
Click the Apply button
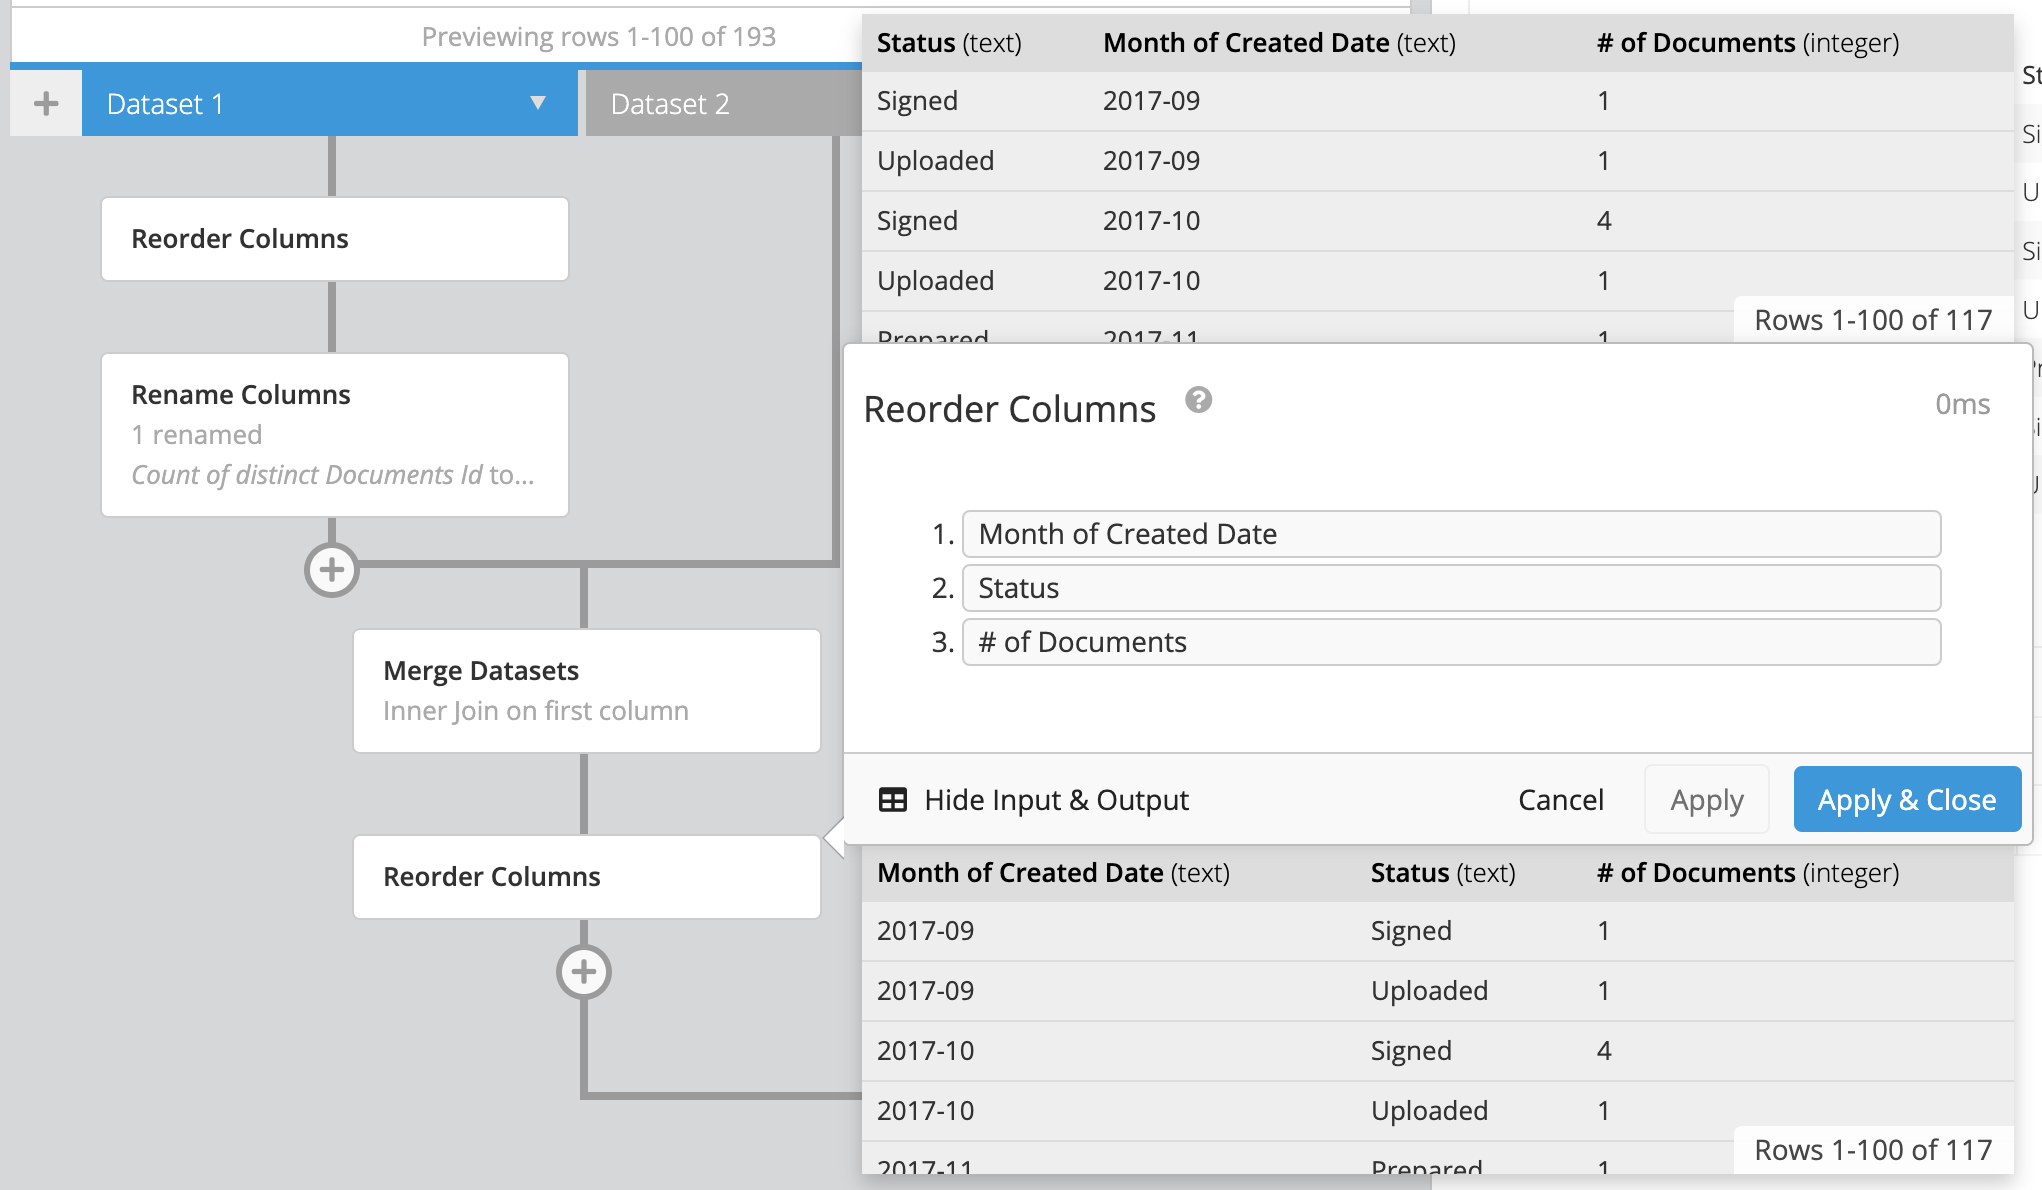pos(1706,799)
